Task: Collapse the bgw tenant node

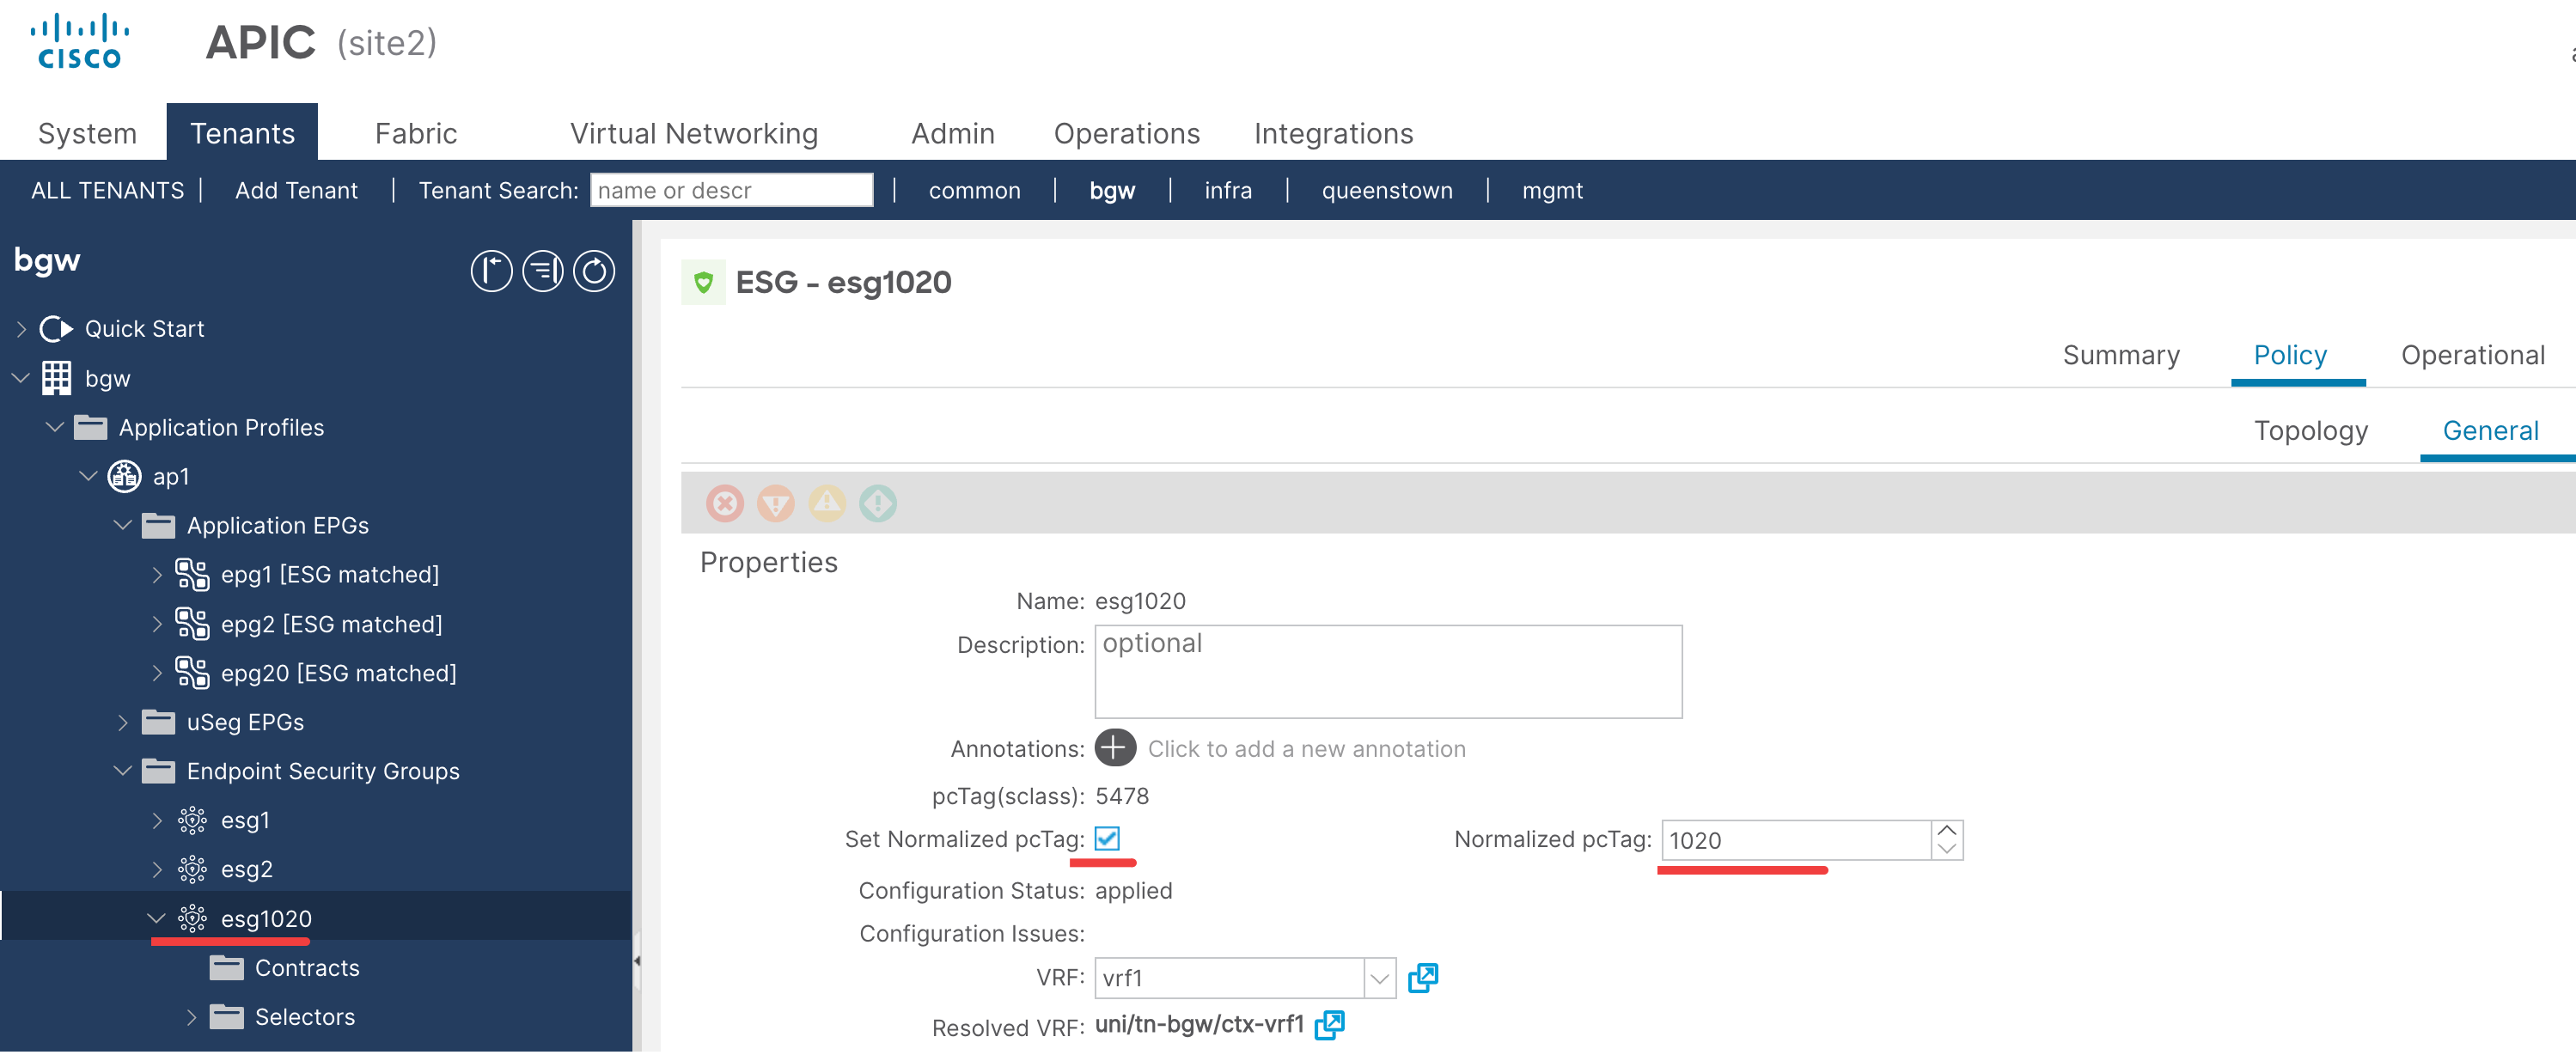Action: tap(21, 378)
